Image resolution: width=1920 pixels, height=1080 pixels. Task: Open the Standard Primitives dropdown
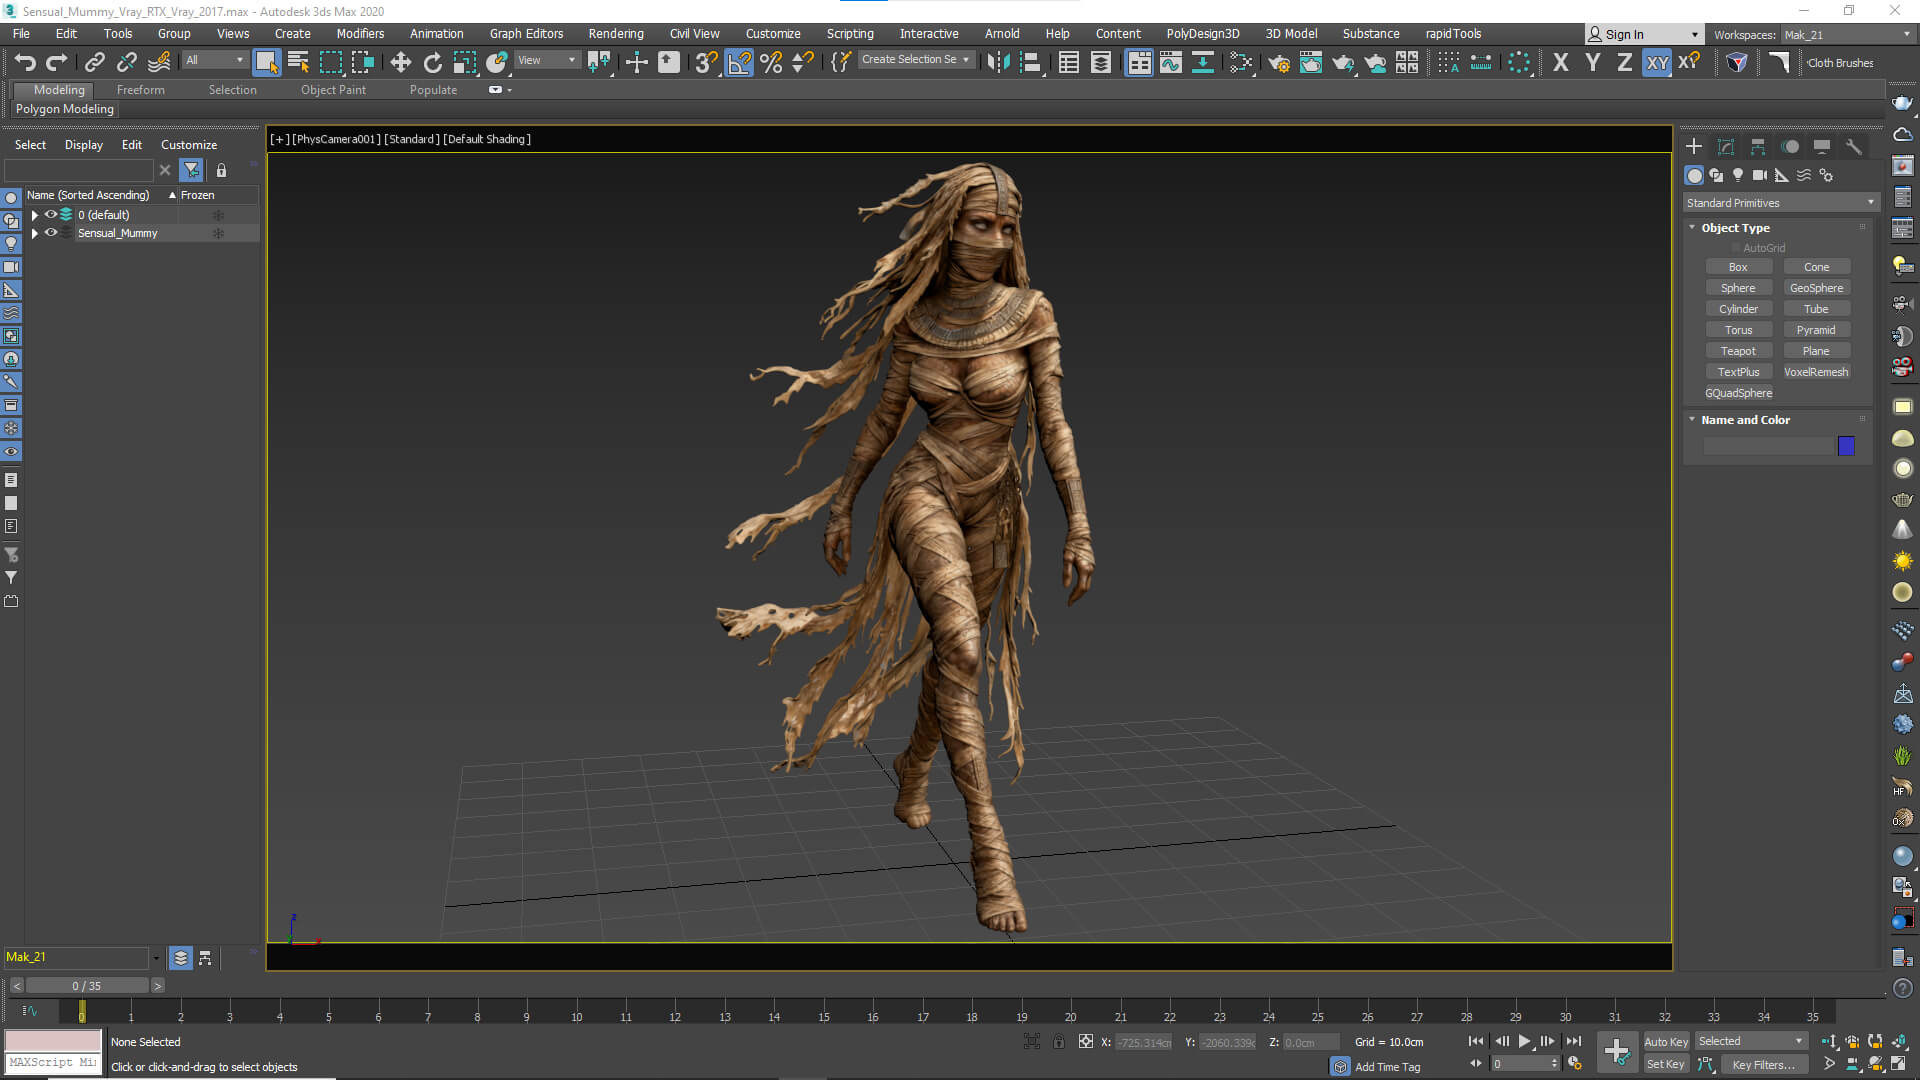tap(1780, 203)
